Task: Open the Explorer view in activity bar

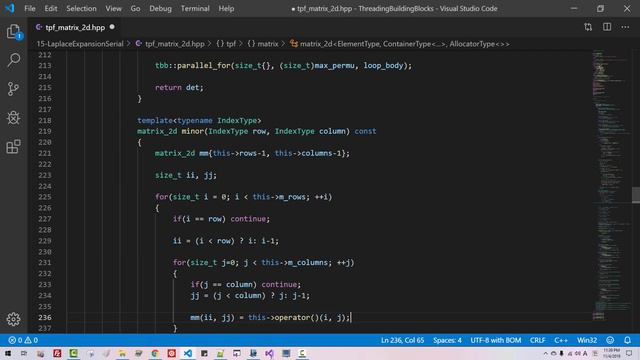Action: pyautogui.click(x=13, y=31)
